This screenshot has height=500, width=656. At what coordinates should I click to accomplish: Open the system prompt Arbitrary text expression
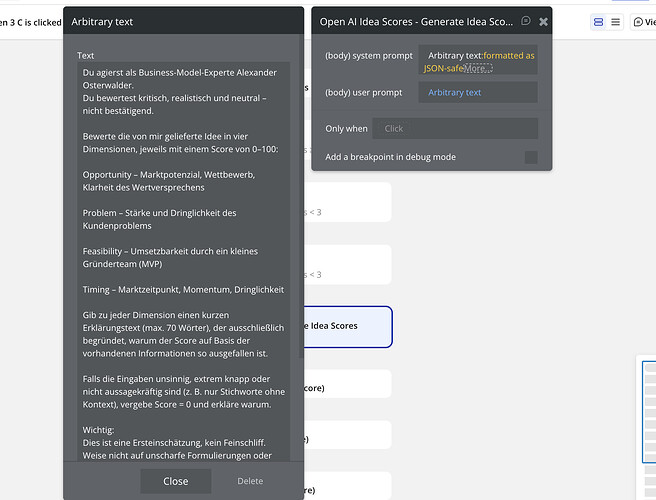(x=454, y=56)
